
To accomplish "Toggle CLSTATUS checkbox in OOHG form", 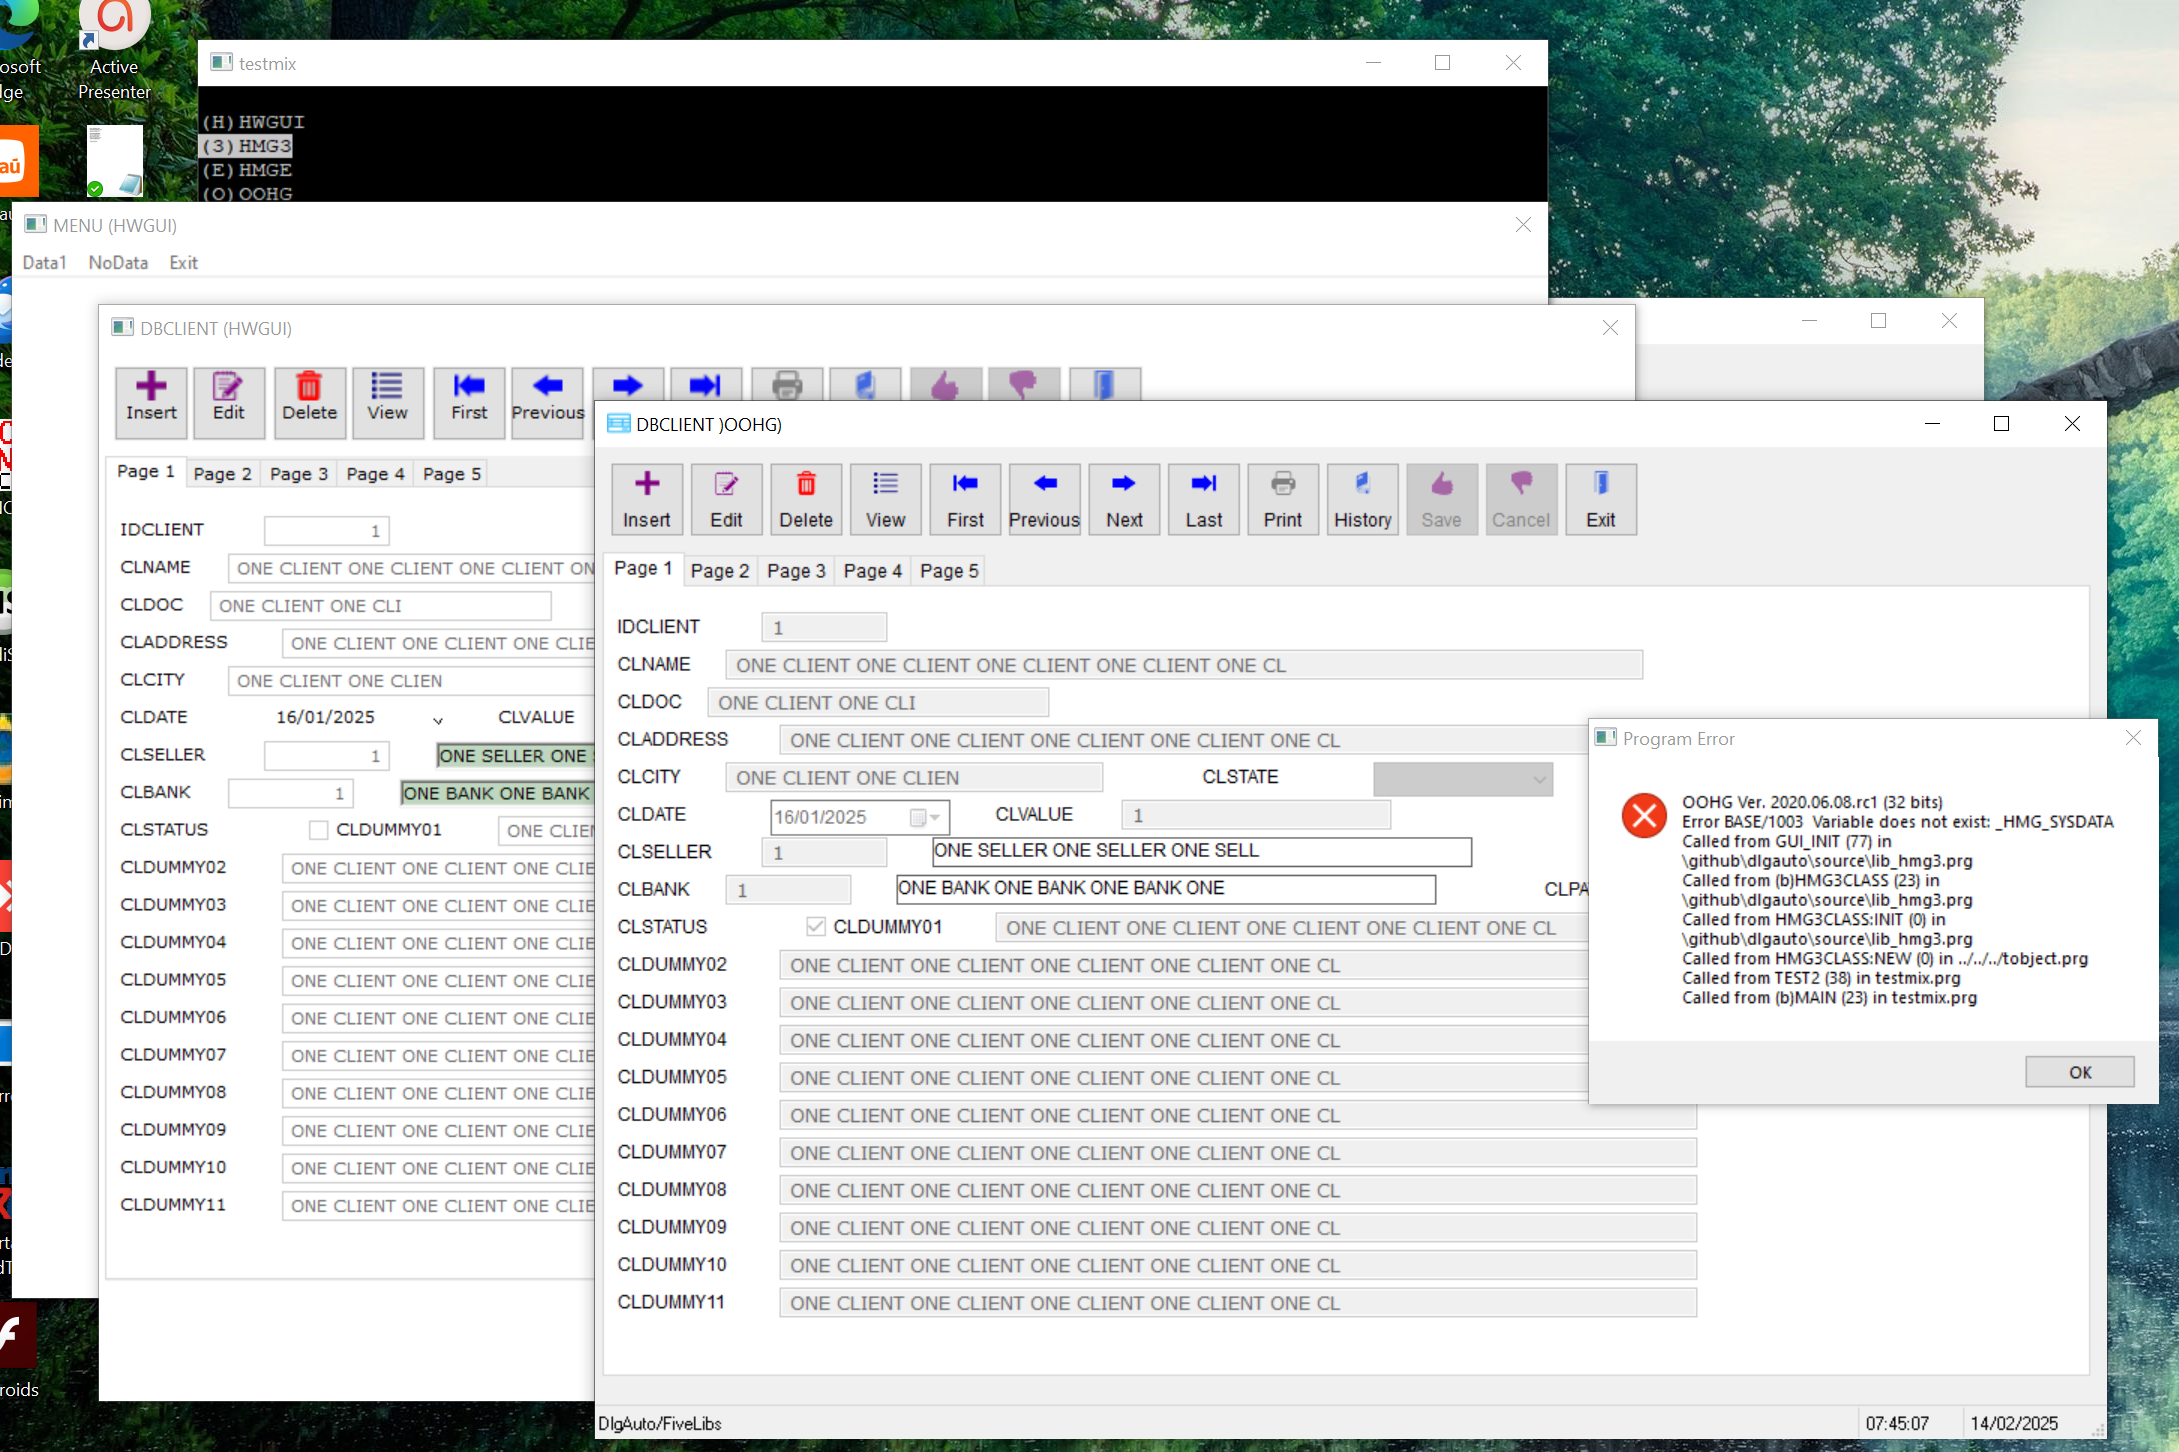I will 816,927.
